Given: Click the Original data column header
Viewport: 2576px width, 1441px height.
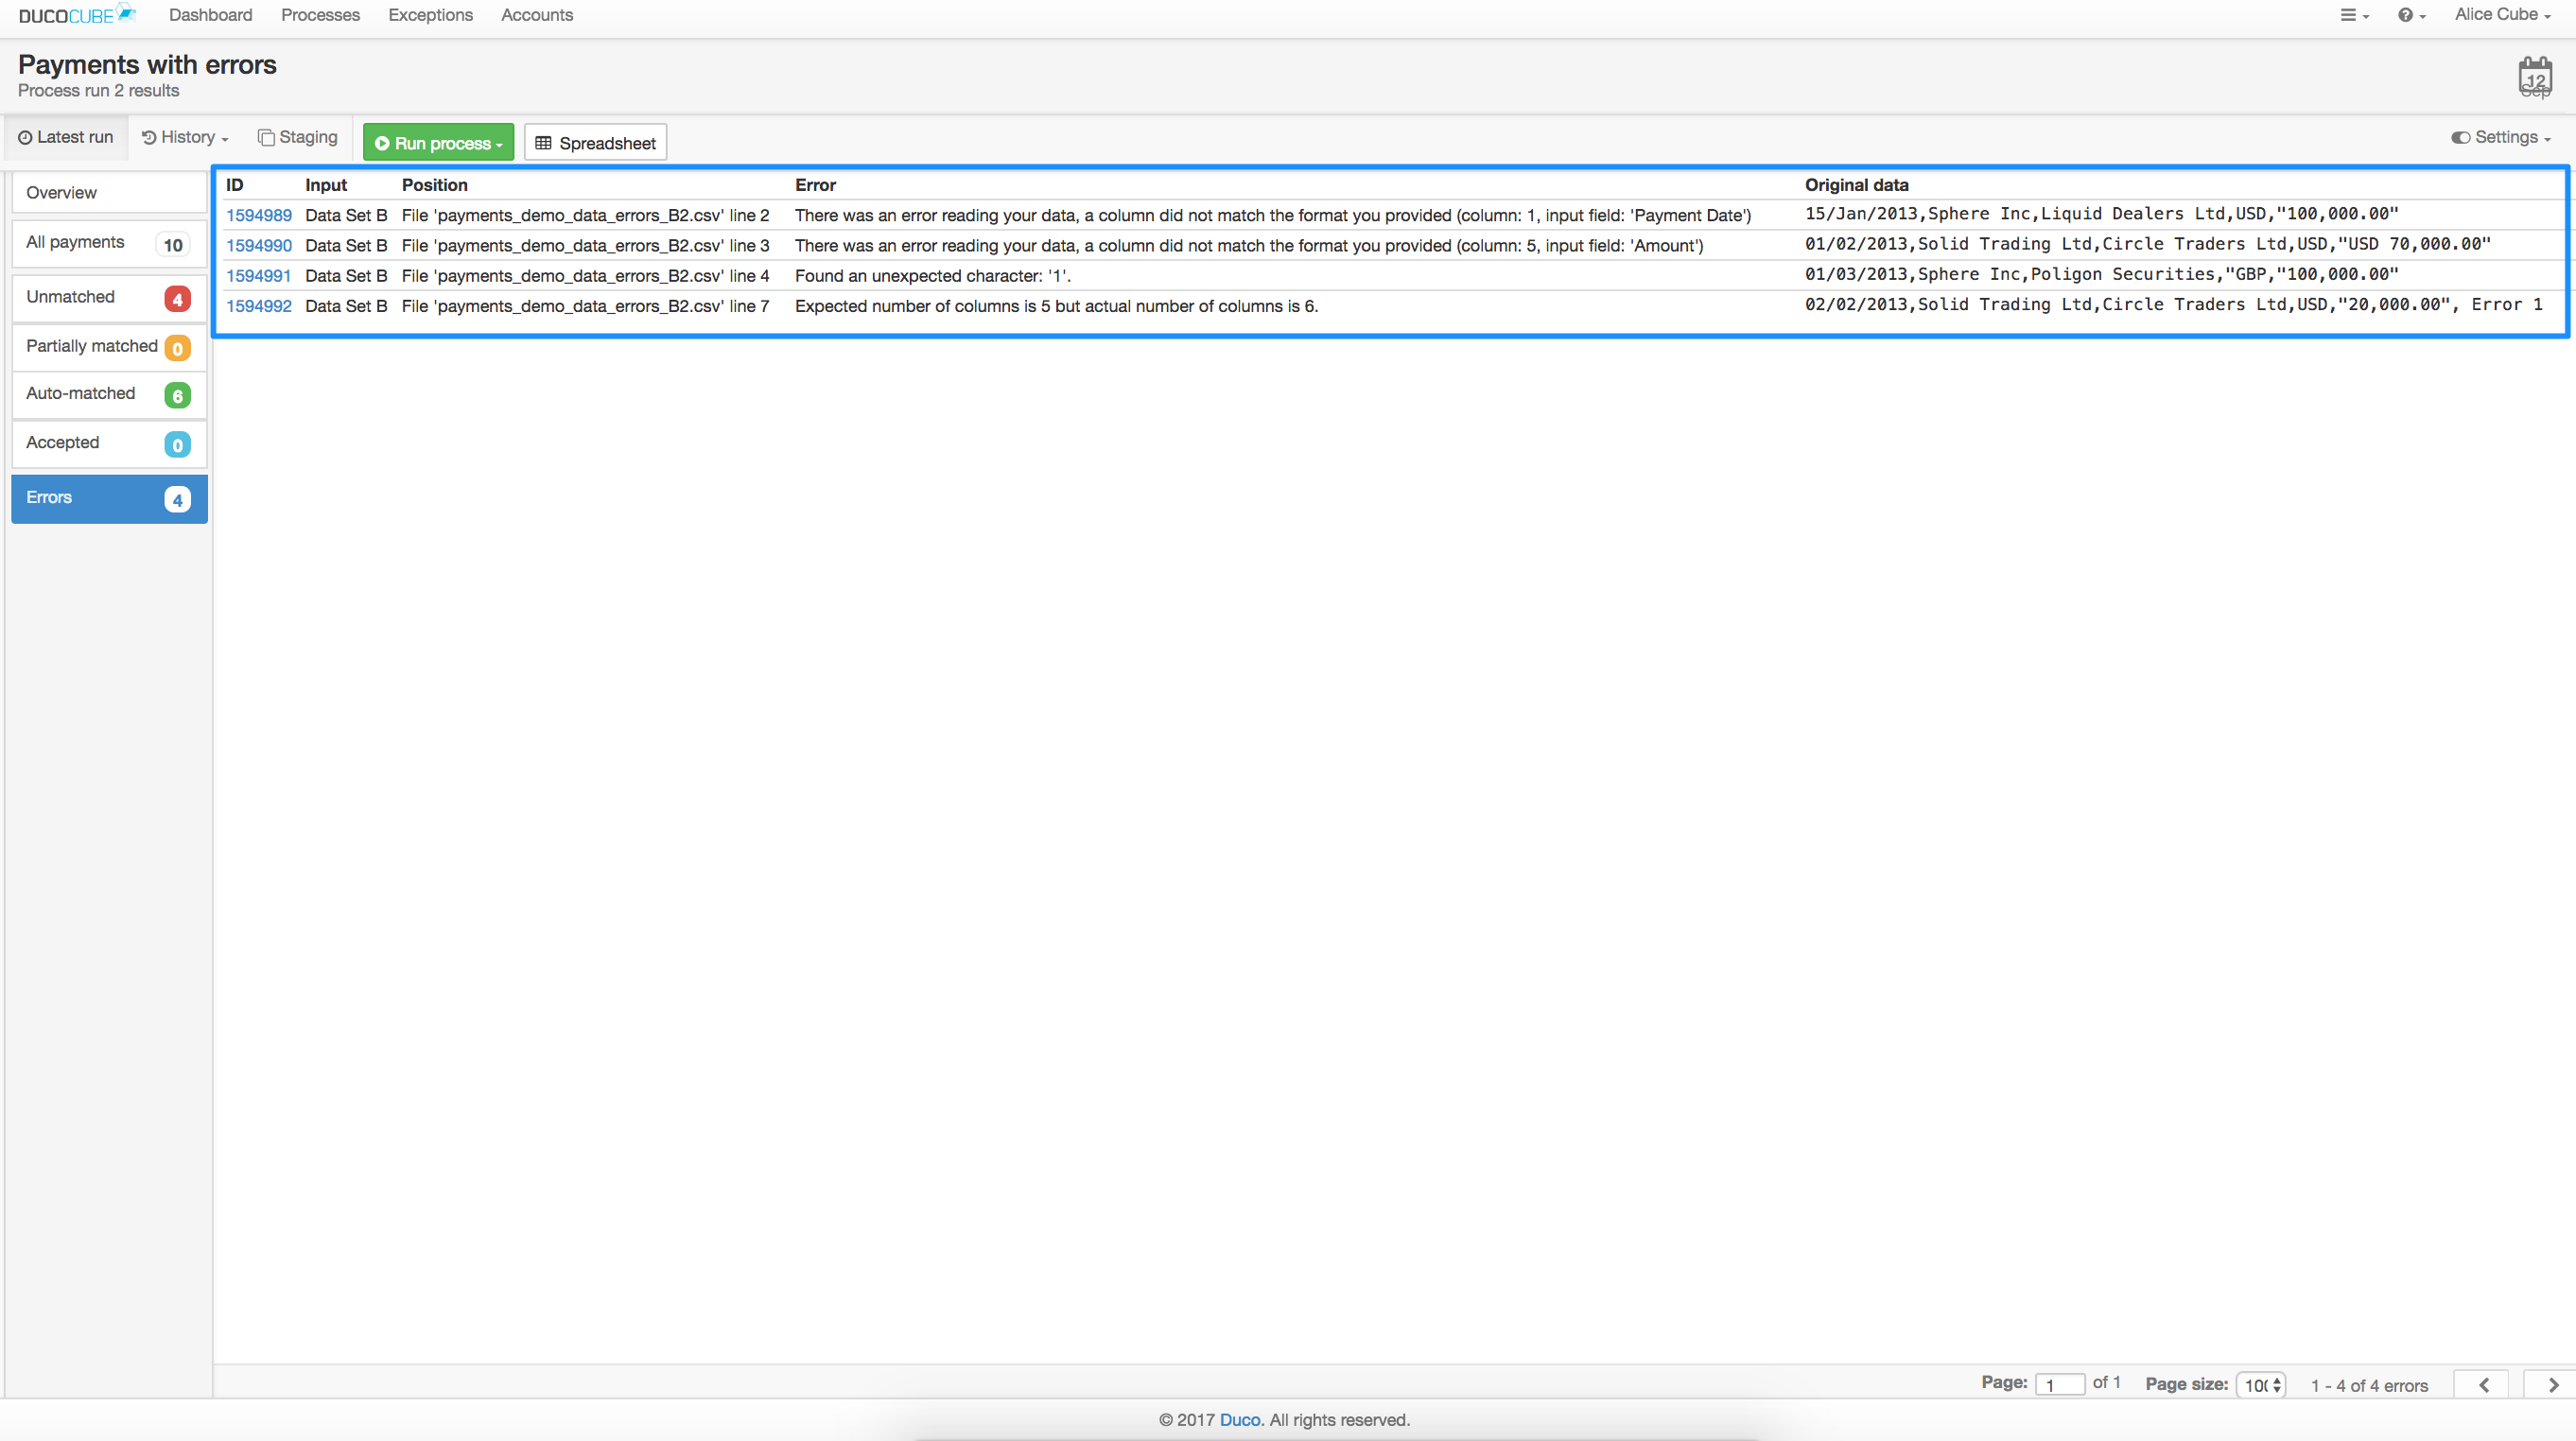Looking at the screenshot, I should pos(1856,185).
